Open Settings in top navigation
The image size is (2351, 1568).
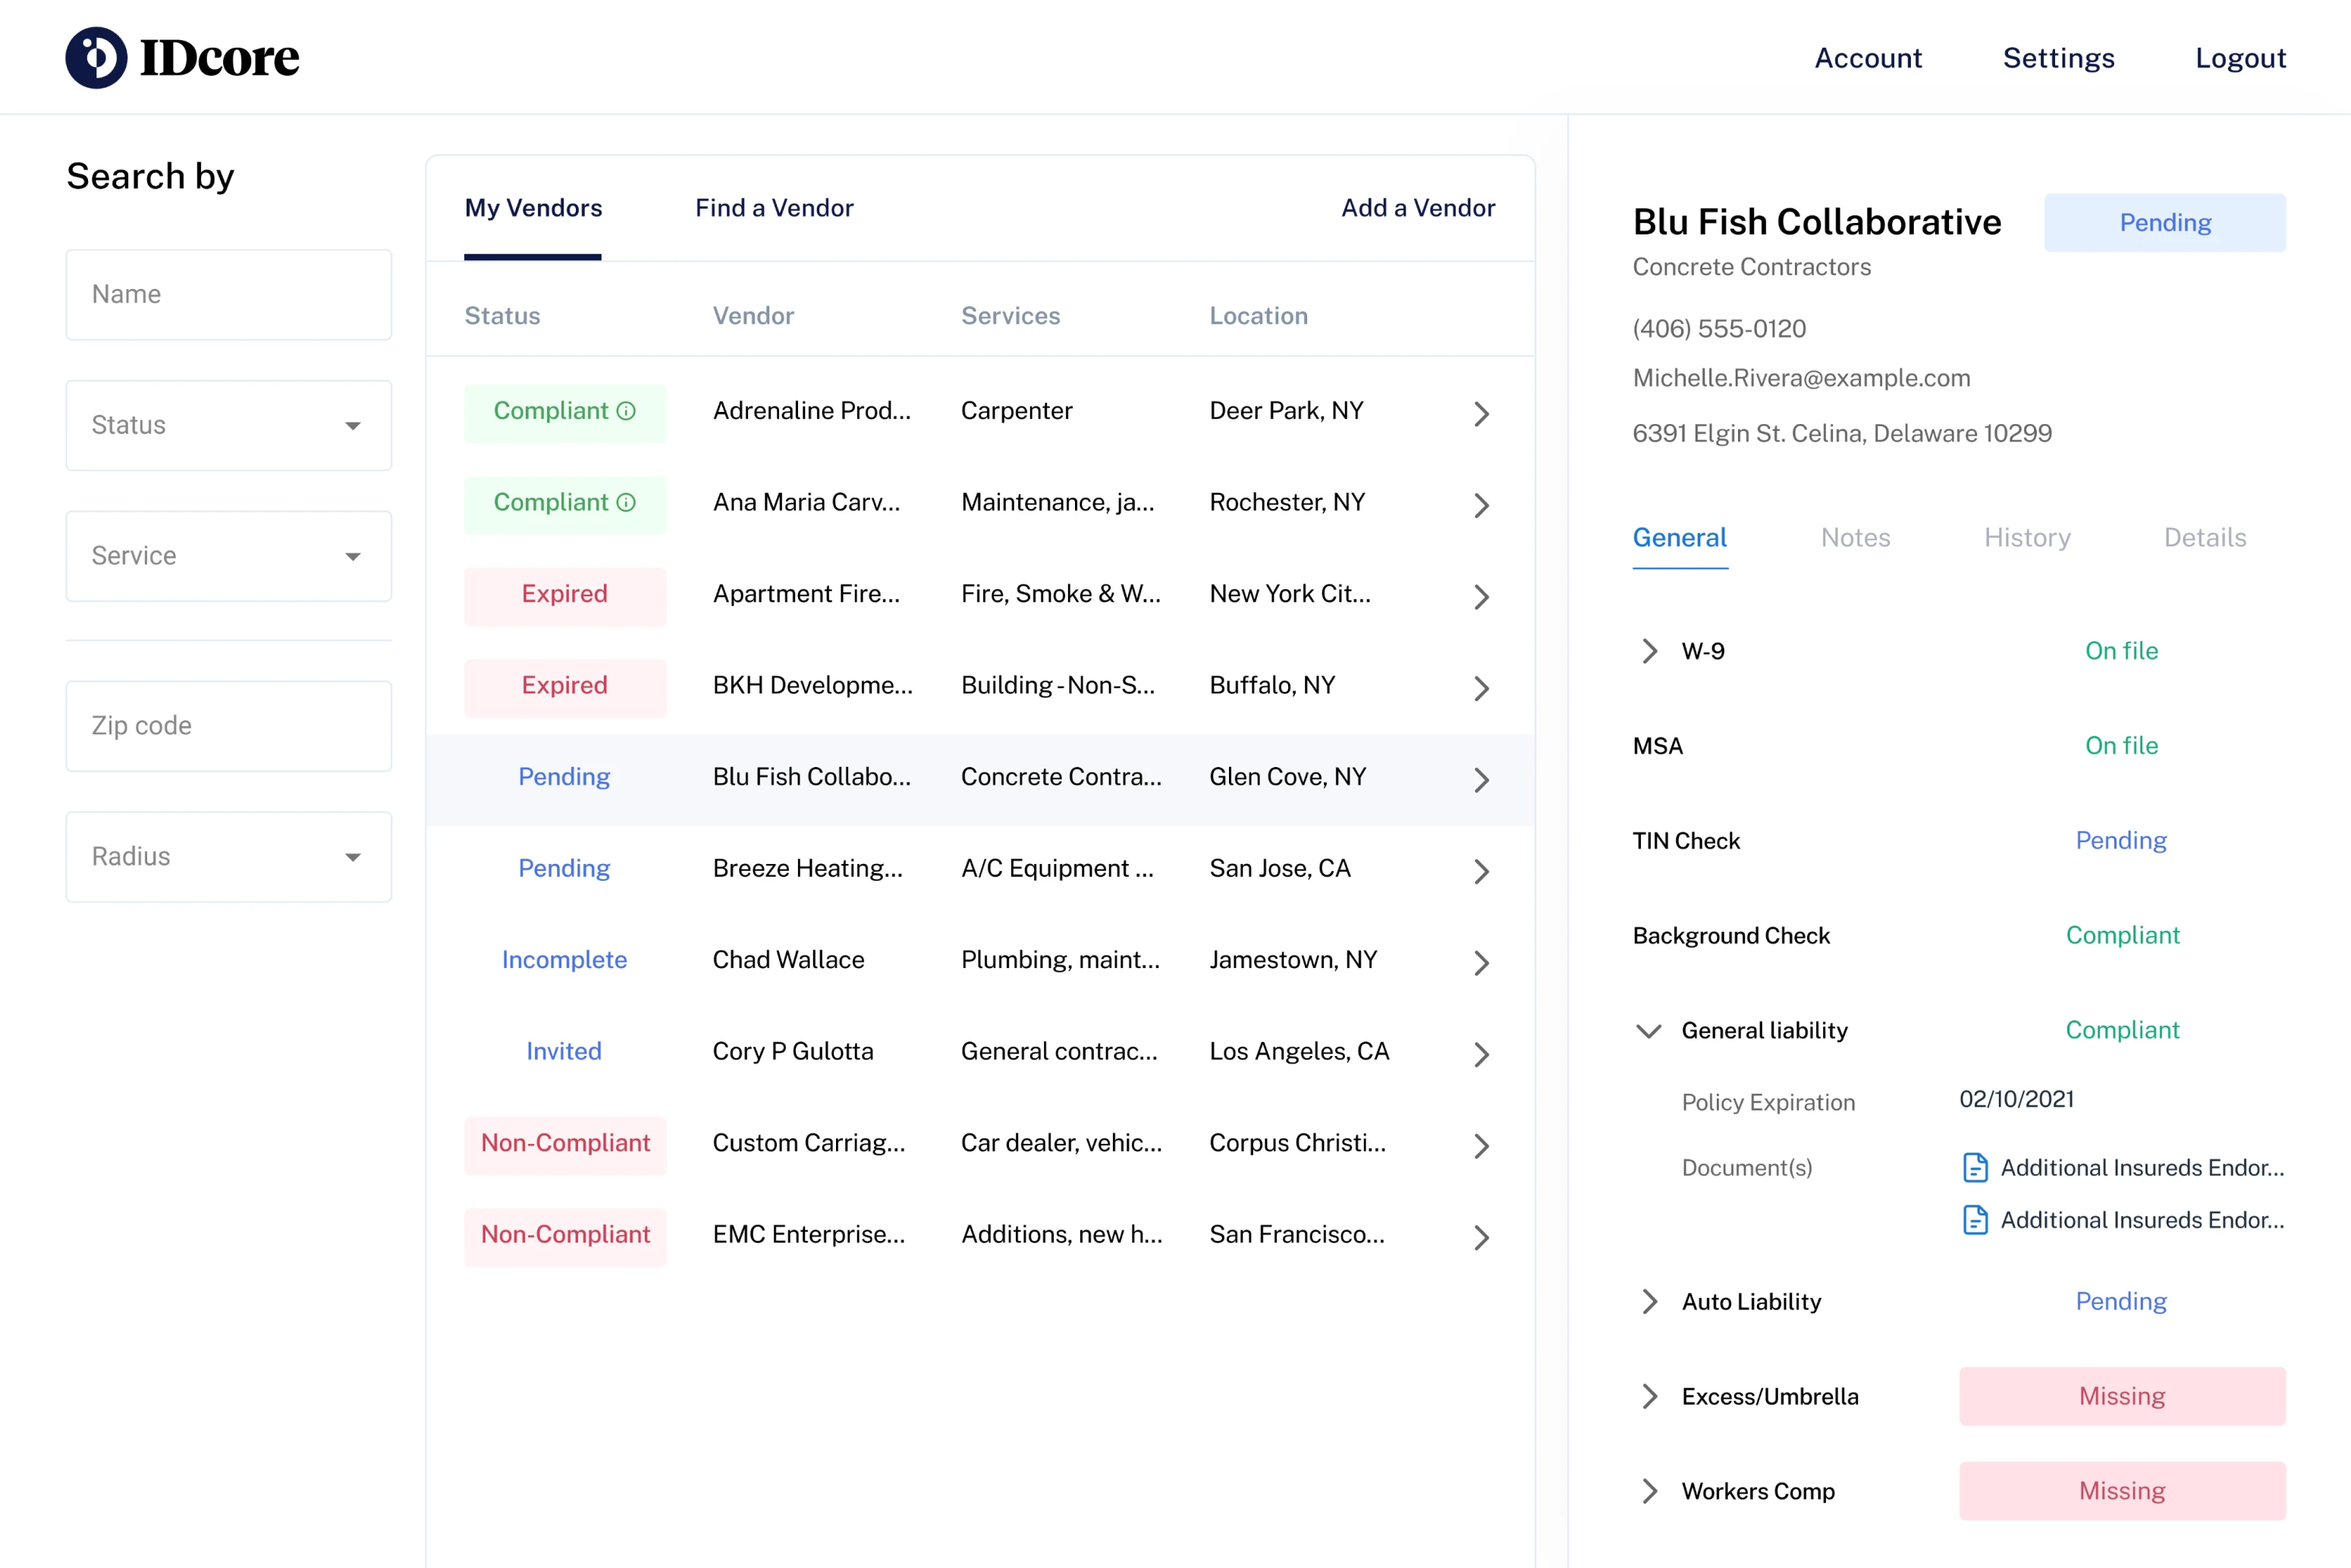click(2058, 58)
